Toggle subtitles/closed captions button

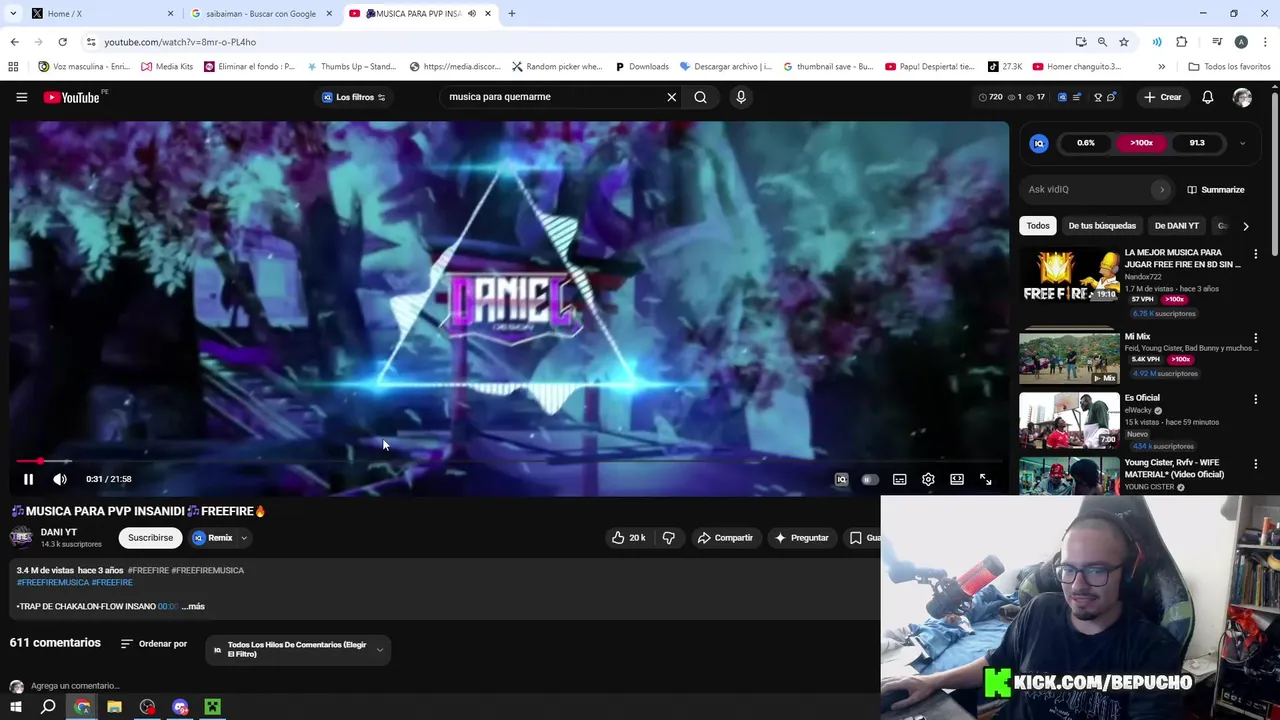899,480
